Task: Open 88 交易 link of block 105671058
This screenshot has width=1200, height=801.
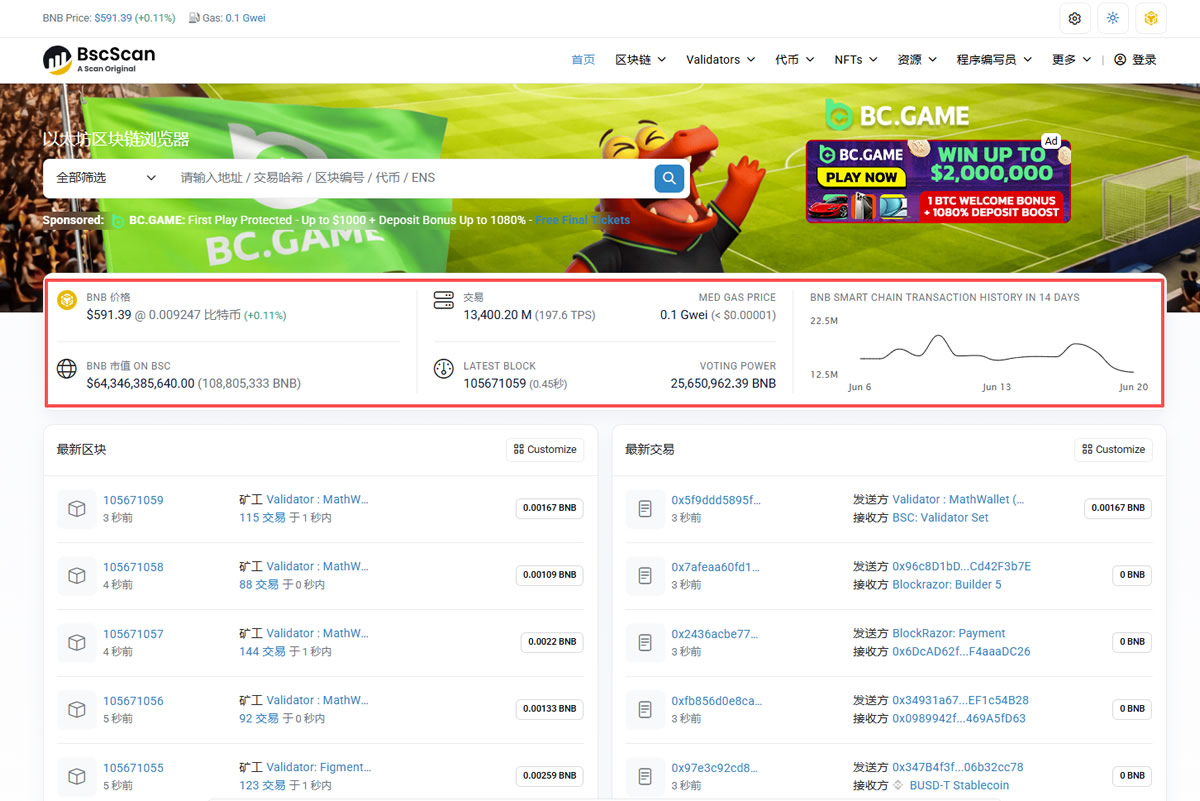Action: (x=259, y=585)
